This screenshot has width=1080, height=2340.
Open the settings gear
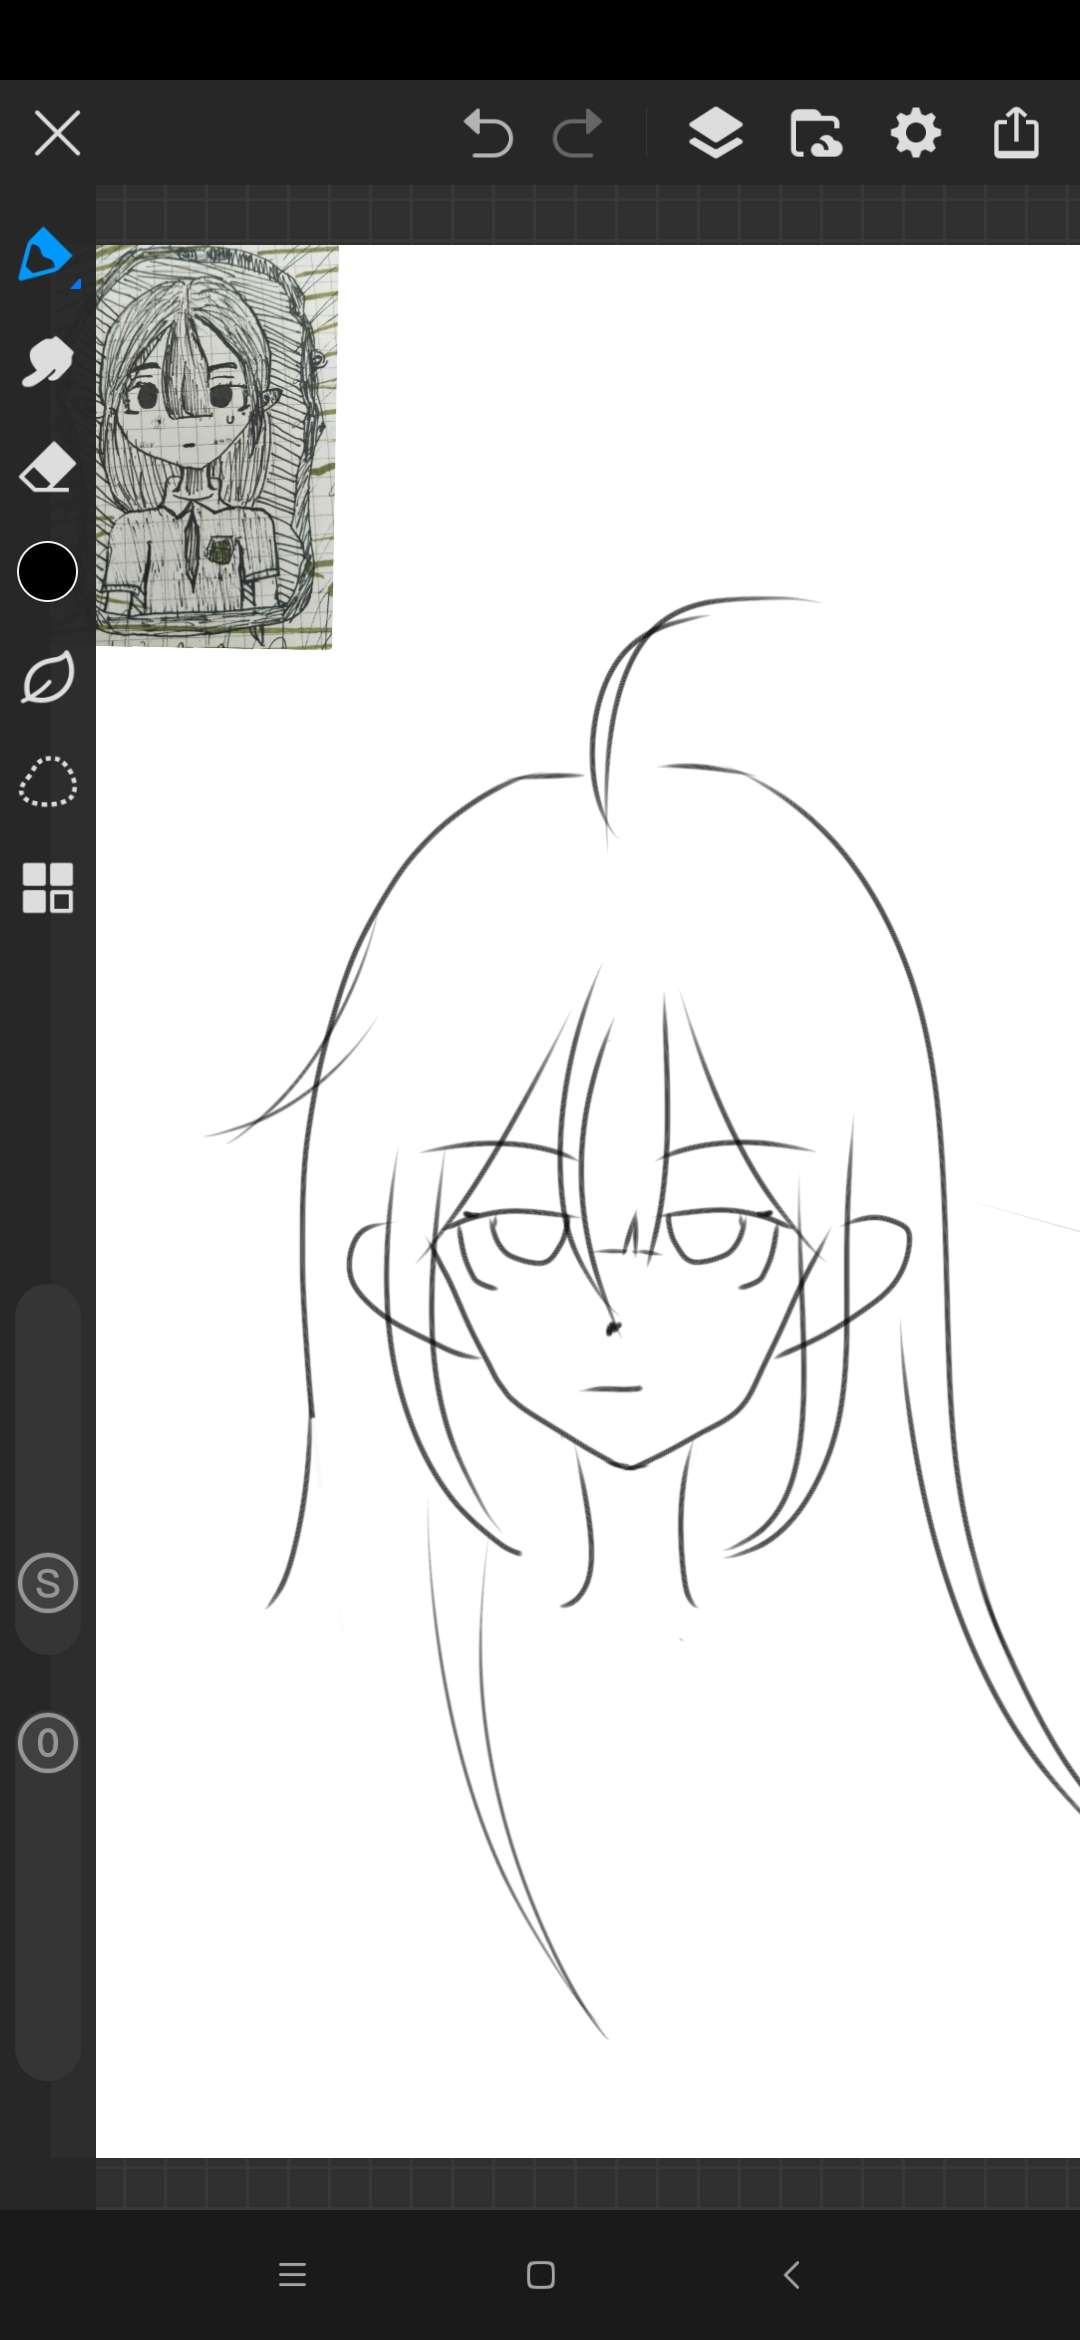click(x=916, y=133)
